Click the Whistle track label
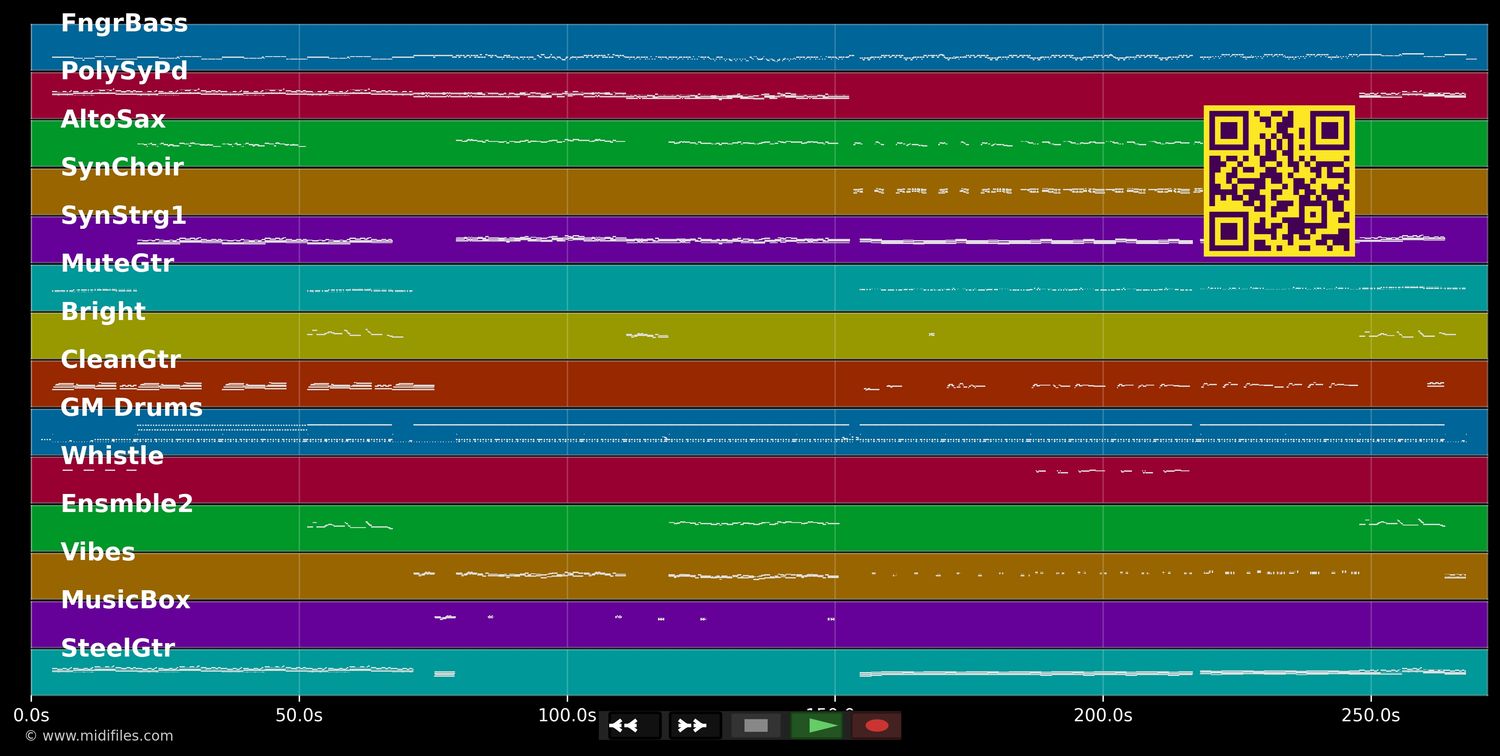Viewport: 1500px width, 756px height. coord(112,456)
